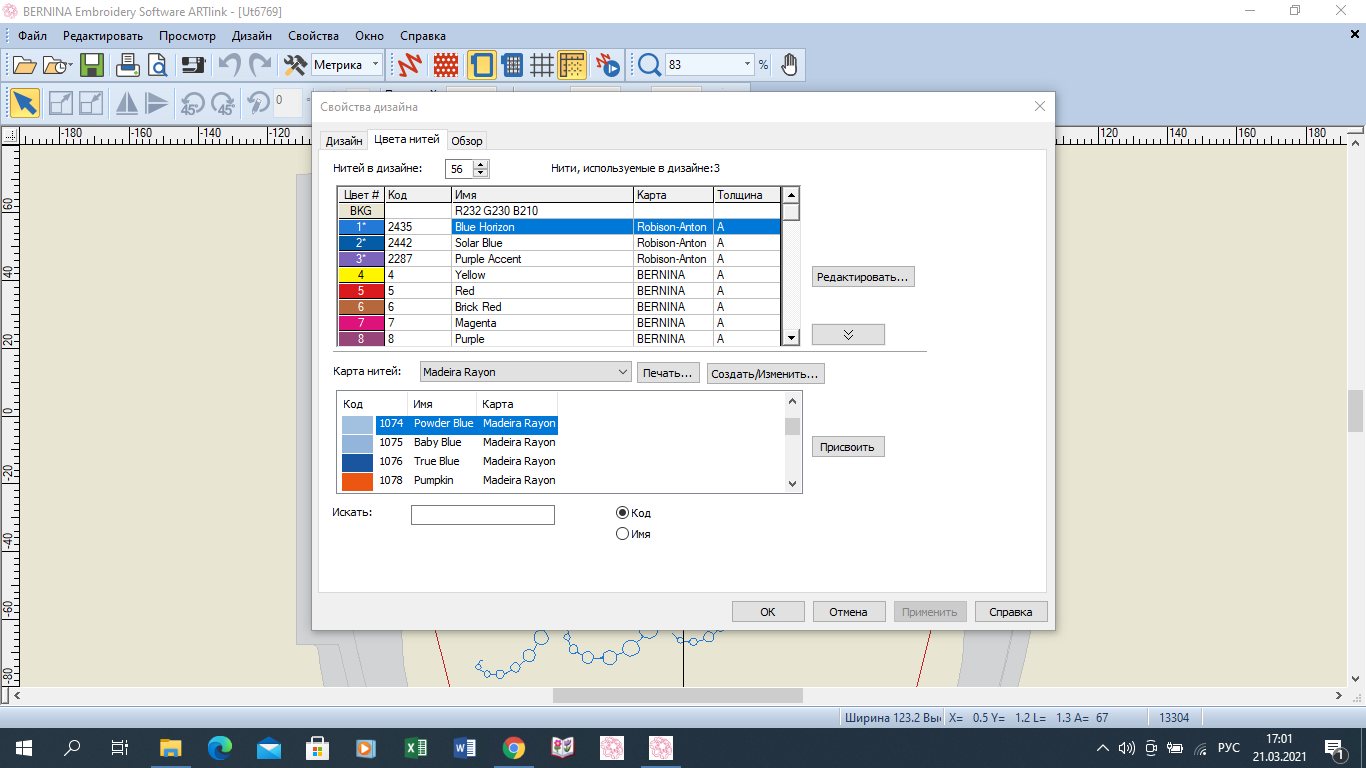Click the Redo arrow icon
The image size is (1366, 768).
(x=261, y=65)
